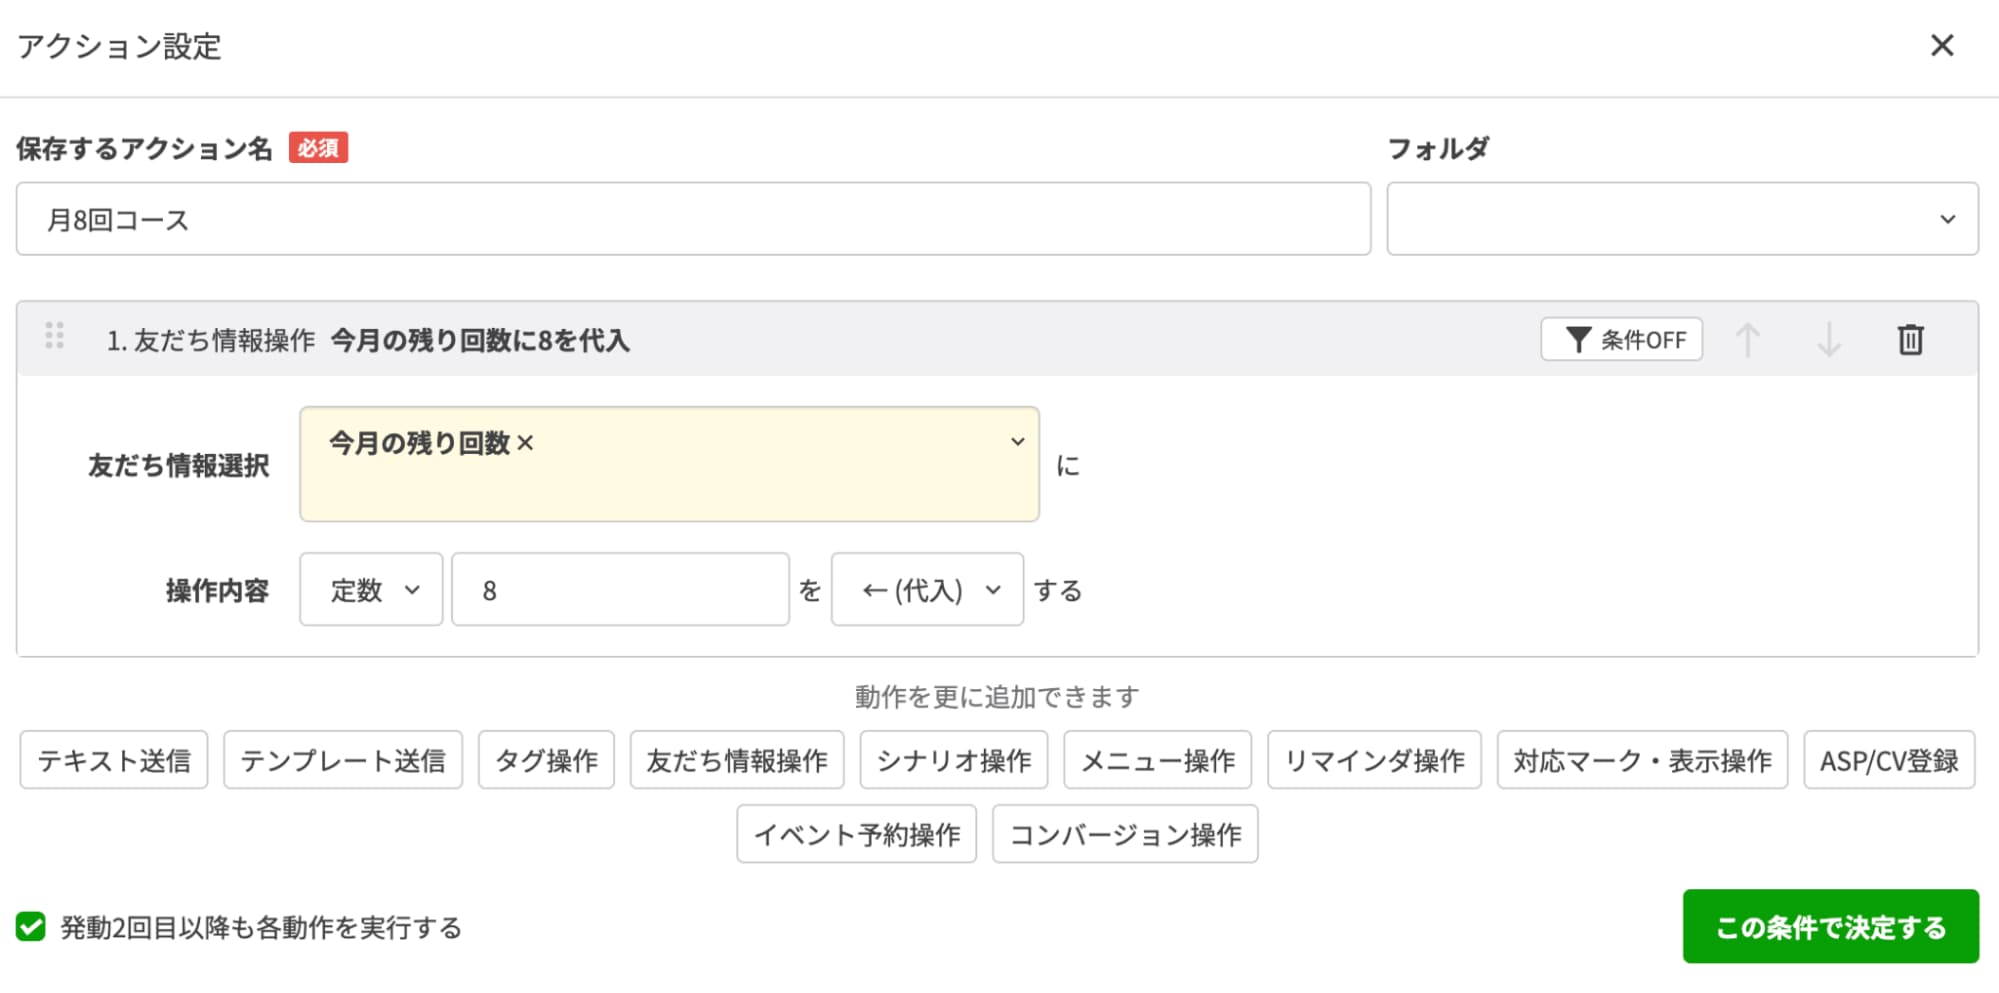Add an ASP/CV登録 action

pyautogui.click(x=1888, y=760)
